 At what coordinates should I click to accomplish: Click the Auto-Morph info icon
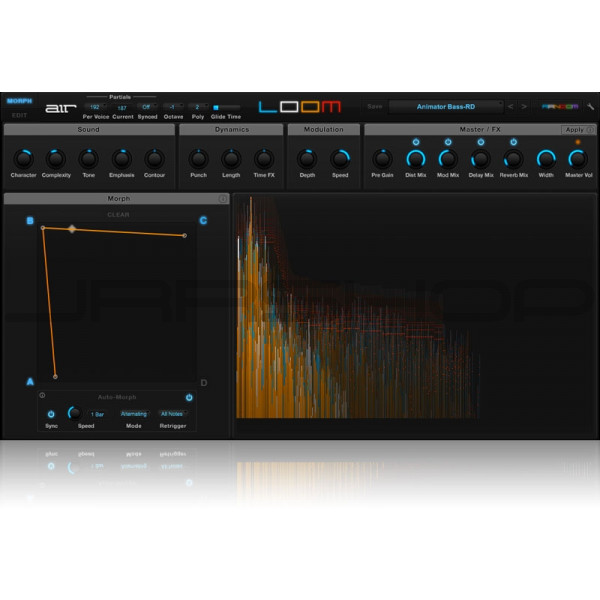pos(42,395)
